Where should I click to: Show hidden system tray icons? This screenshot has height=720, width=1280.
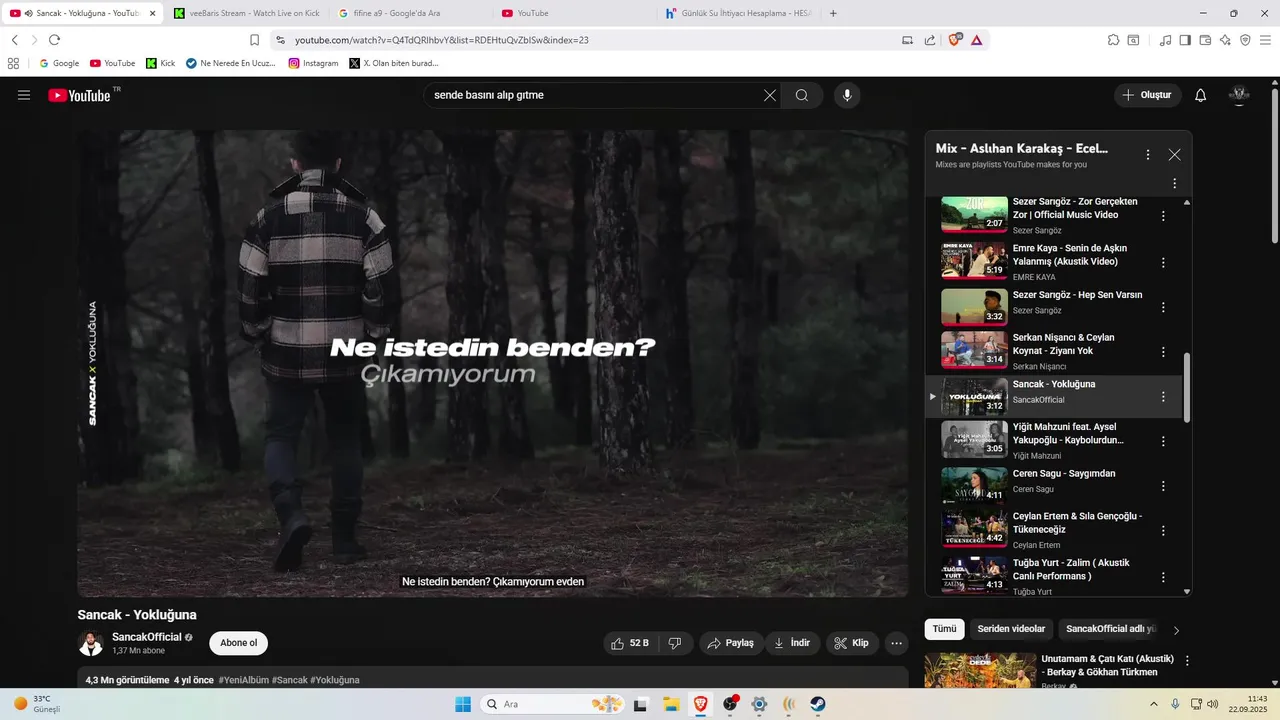[1153, 704]
